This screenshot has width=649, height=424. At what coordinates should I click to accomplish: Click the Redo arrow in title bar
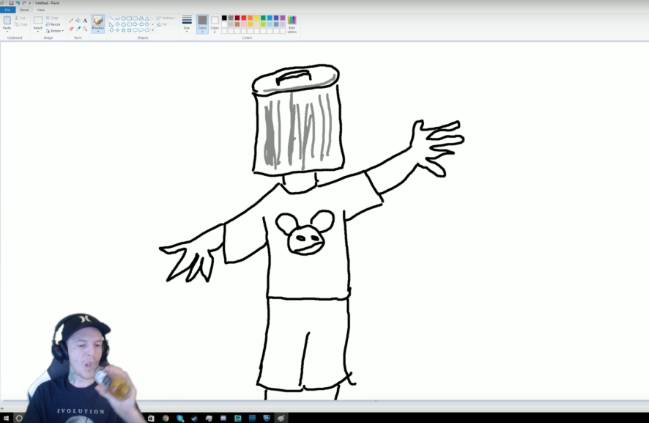tap(24, 2)
